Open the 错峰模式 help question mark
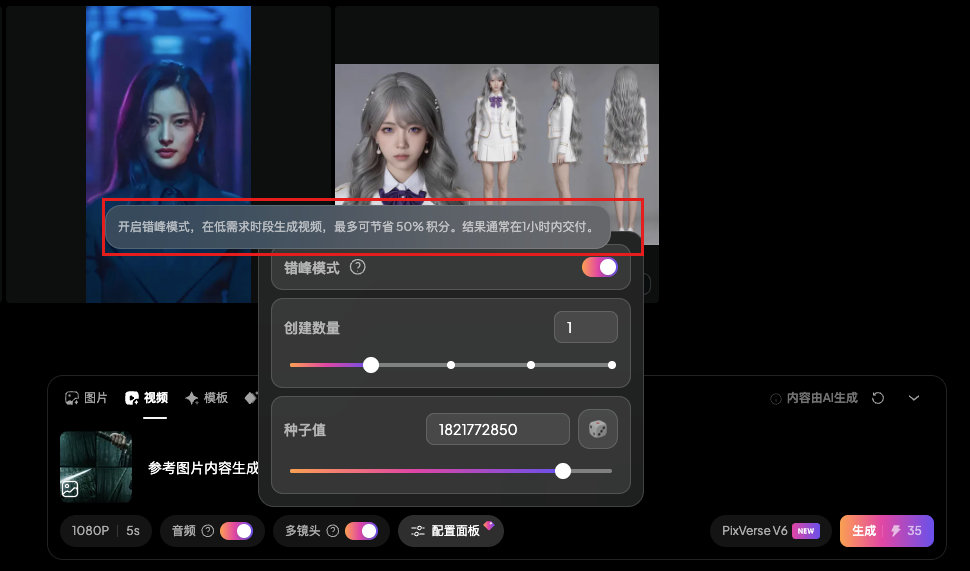Screen dimensions: 970x571 358,267
